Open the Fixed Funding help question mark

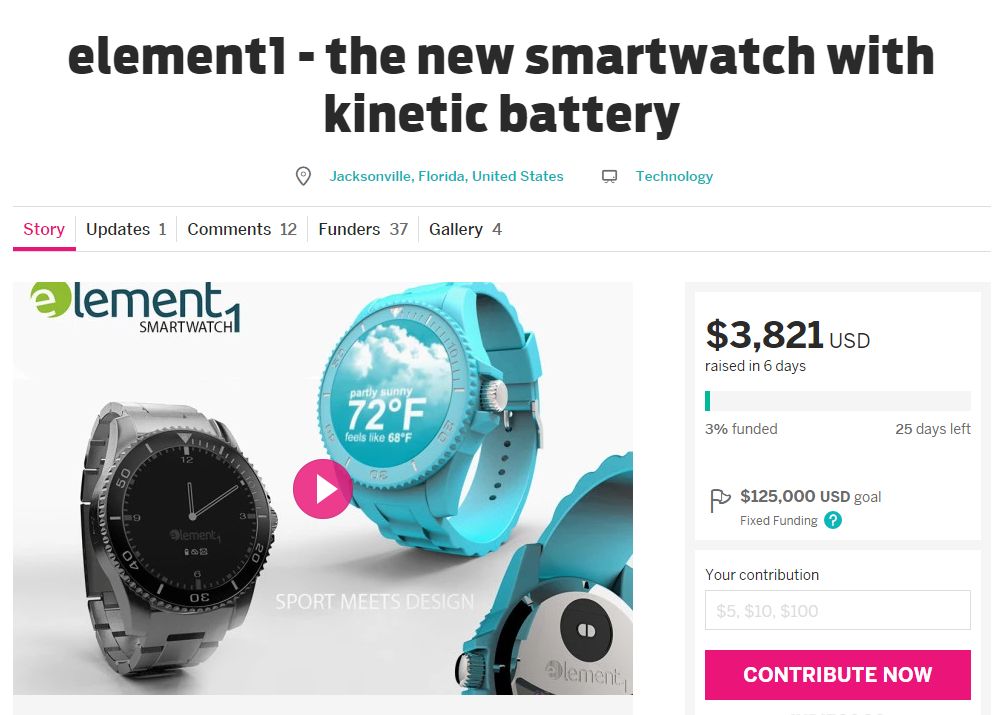[833, 520]
